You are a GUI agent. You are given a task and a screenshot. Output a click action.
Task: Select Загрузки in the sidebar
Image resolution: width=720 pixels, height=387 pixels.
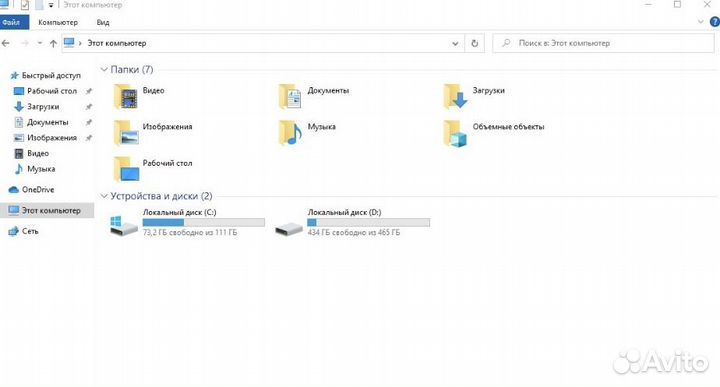43,107
